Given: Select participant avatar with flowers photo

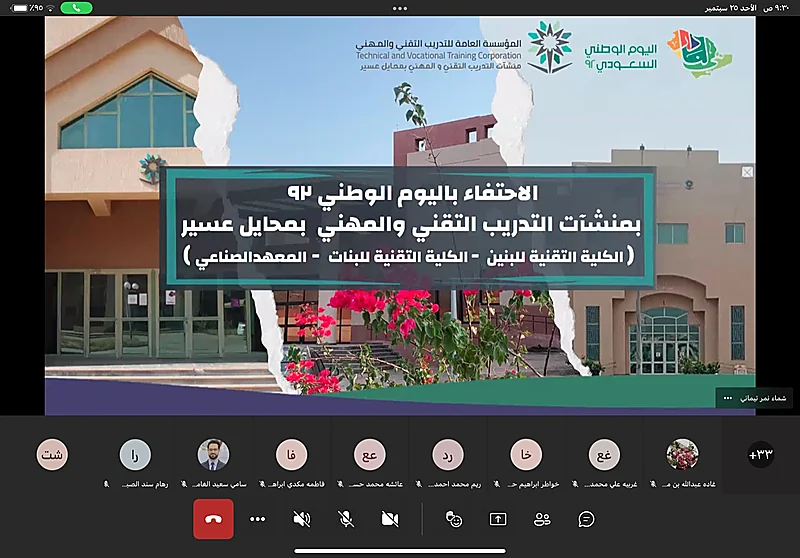Looking at the screenshot, I should pos(682,455).
